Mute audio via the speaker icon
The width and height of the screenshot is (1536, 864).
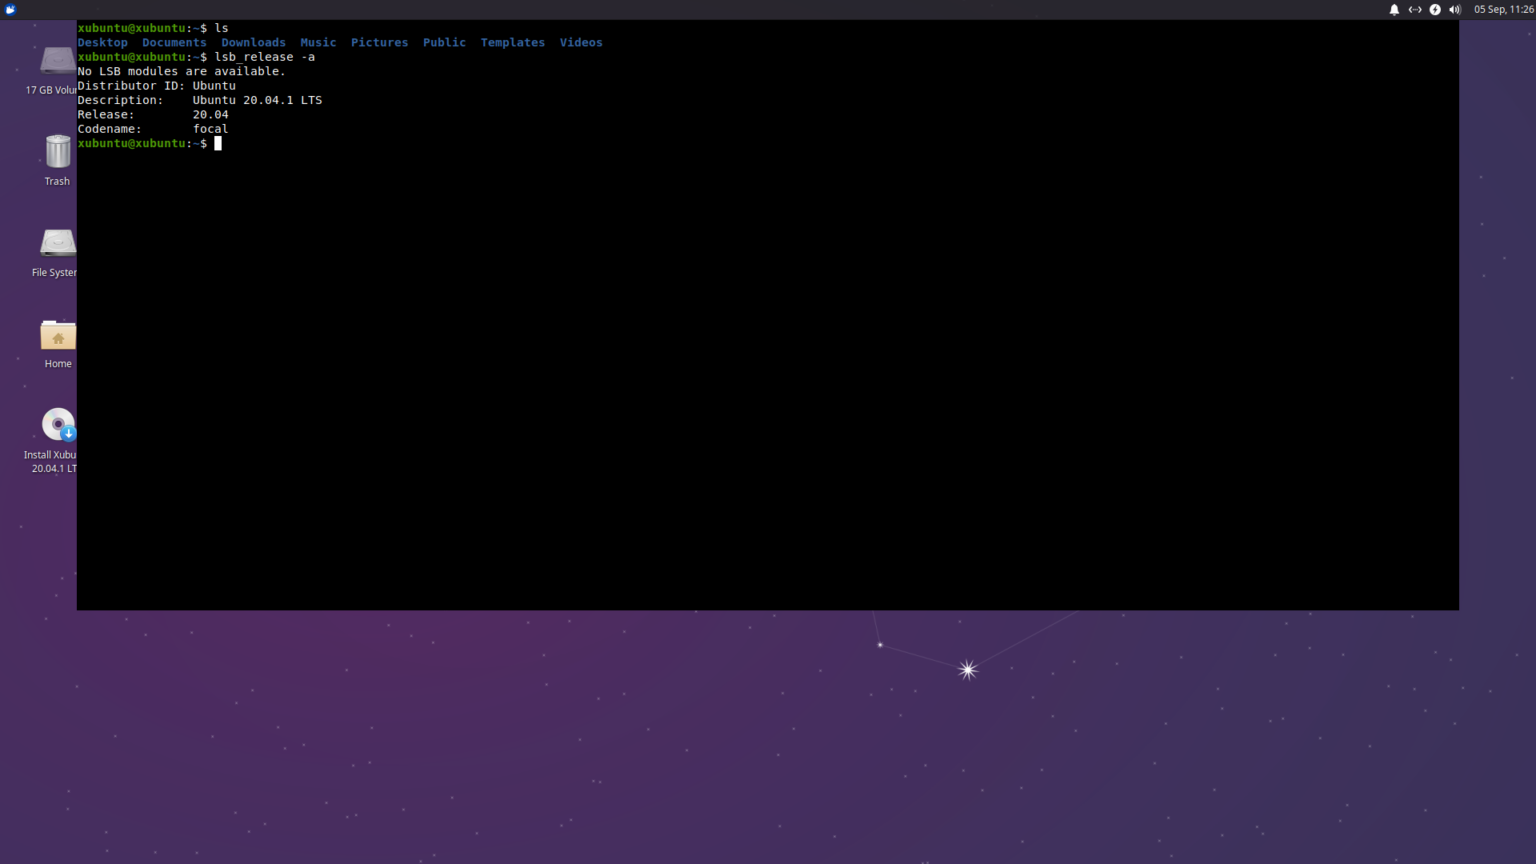tap(1455, 9)
